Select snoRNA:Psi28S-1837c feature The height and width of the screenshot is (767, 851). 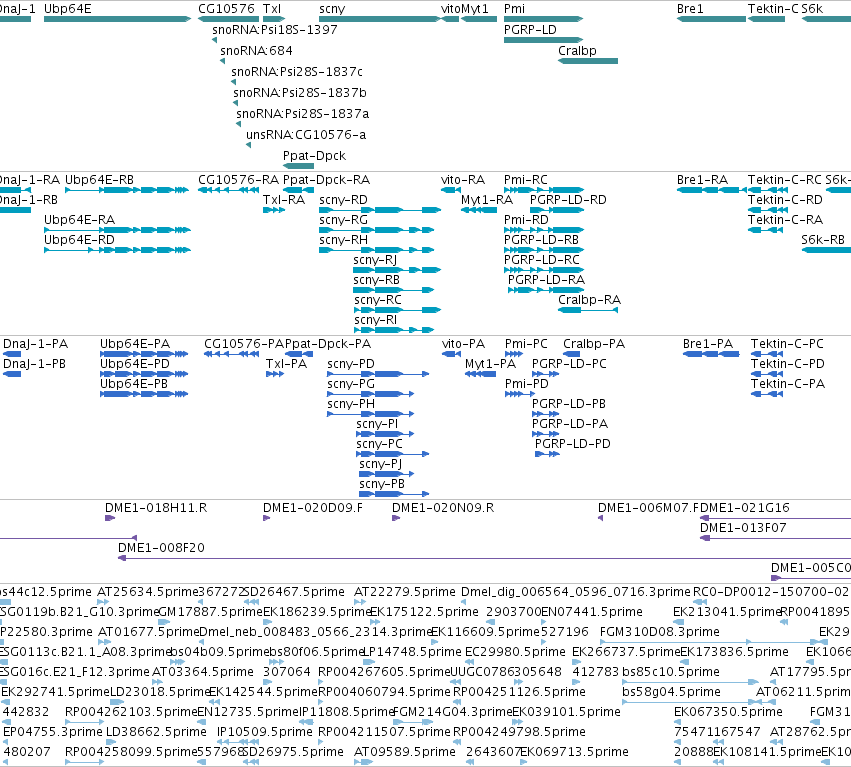(233, 82)
